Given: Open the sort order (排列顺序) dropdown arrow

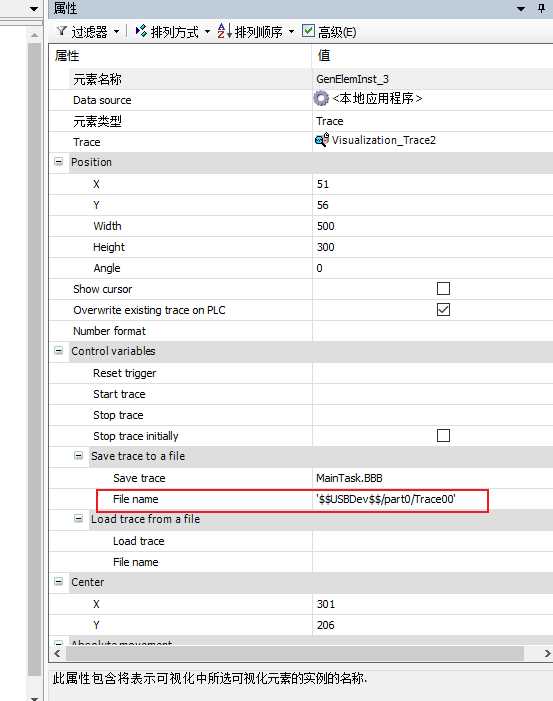Looking at the screenshot, I should click(291, 32).
